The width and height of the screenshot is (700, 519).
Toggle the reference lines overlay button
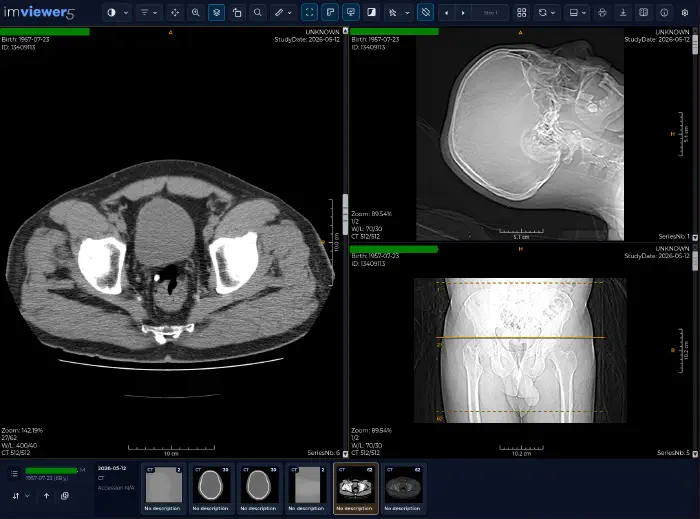[330, 12]
